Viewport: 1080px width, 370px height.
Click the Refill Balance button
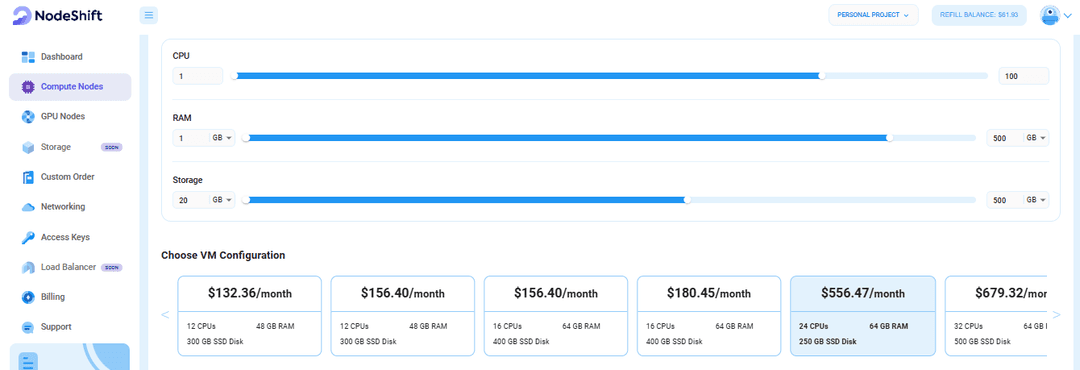(979, 15)
